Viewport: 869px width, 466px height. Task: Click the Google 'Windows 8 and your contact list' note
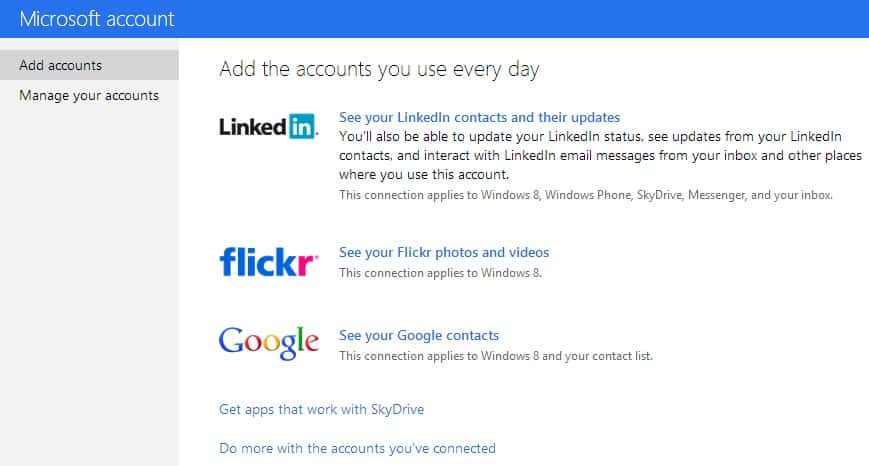pyautogui.click(x=495, y=356)
